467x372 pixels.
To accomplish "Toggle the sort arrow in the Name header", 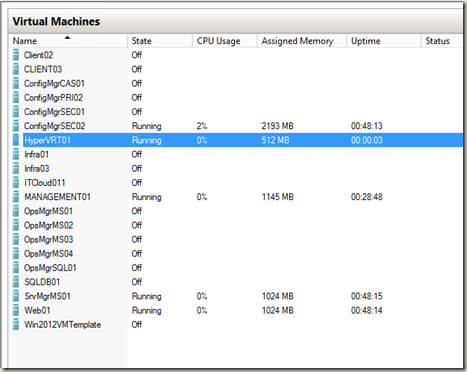I will point(67,38).
